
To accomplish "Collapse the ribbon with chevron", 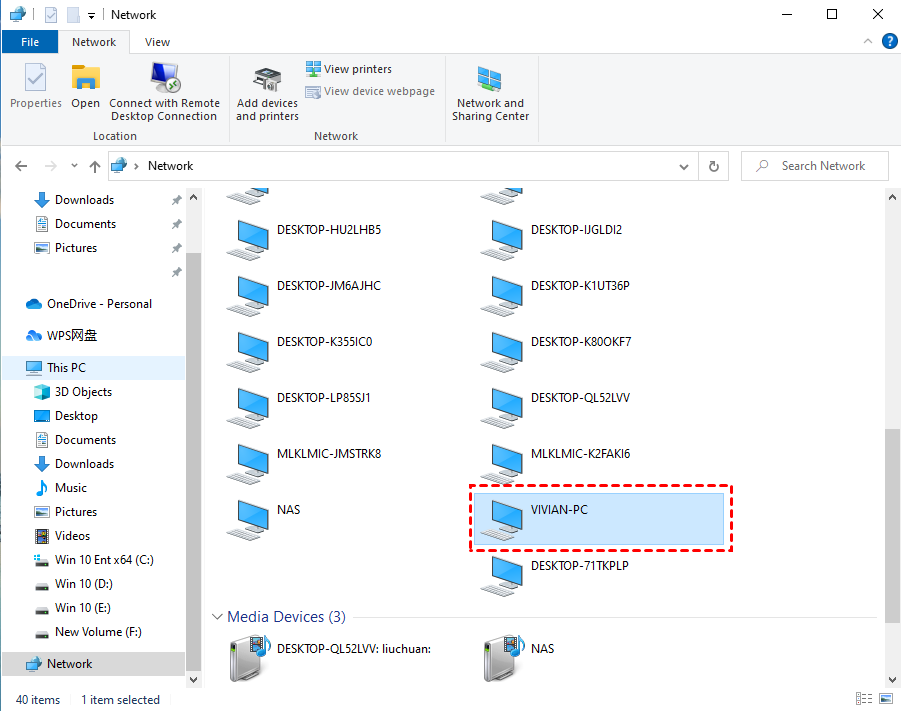I will pyautogui.click(x=868, y=42).
